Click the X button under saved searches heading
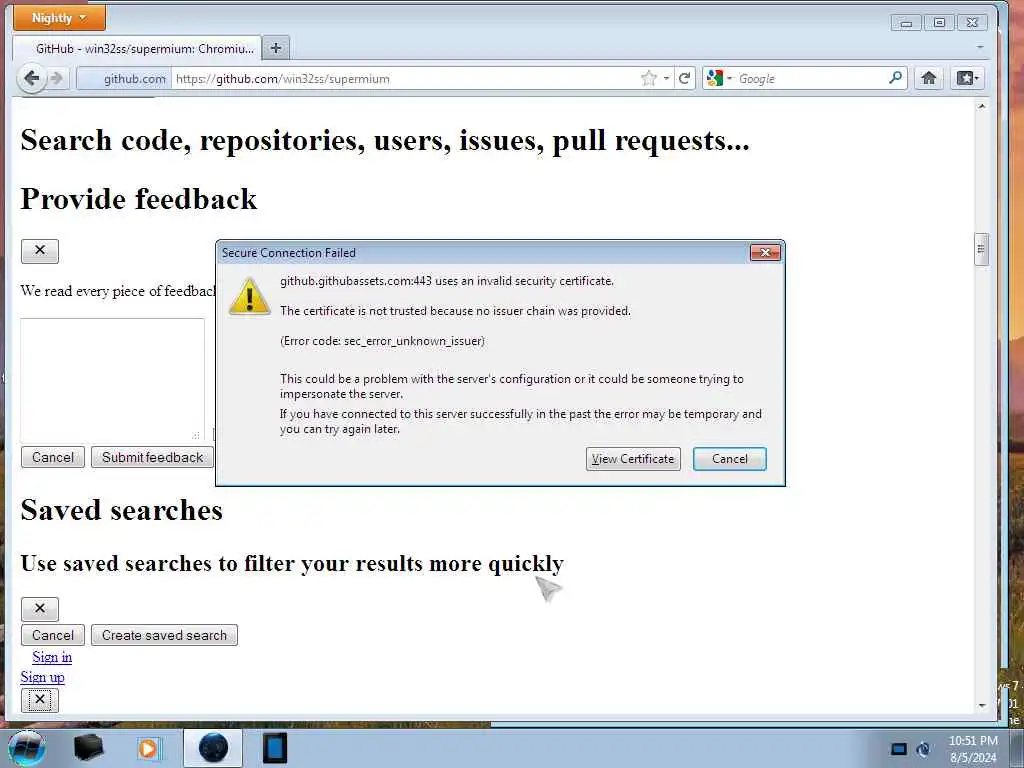This screenshot has height=768, width=1024. tap(40, 609)
